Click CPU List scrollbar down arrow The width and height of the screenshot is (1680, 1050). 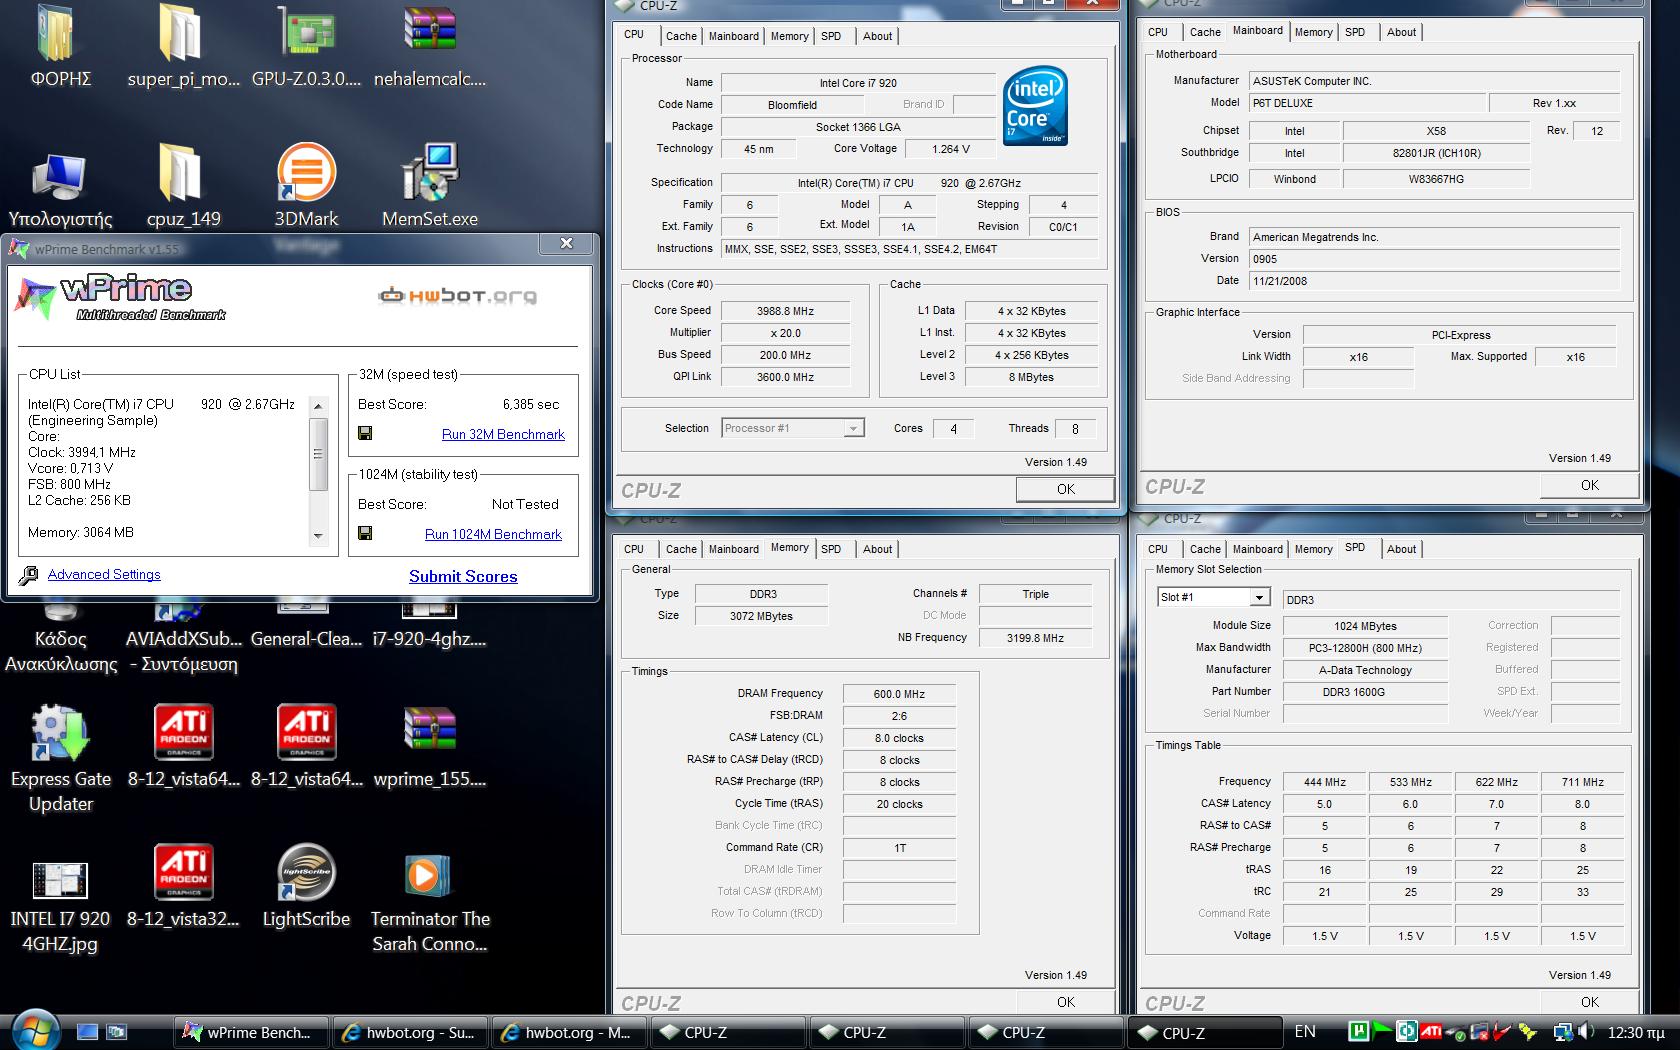(x=318, y=536)
